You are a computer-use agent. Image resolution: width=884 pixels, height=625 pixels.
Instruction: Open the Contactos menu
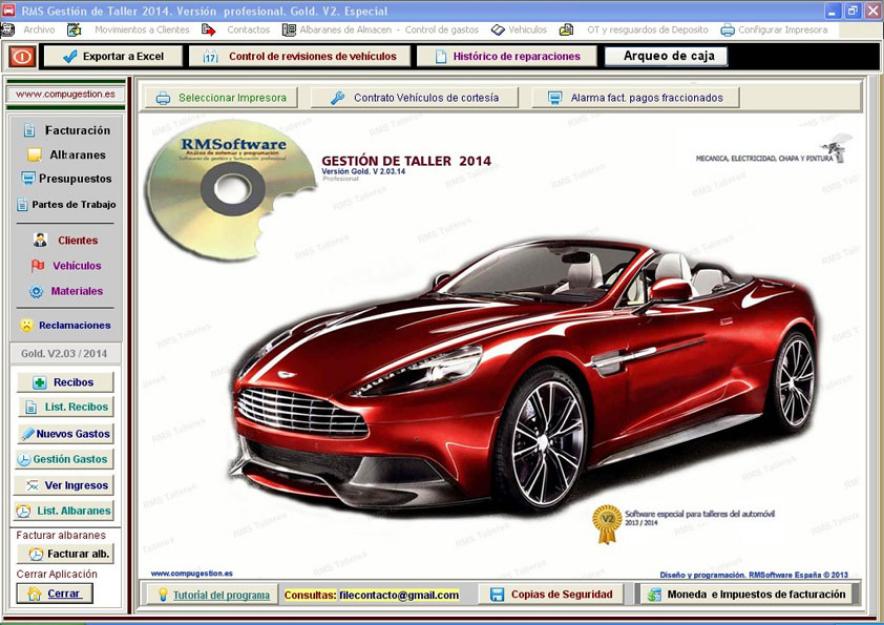point(248,30)
